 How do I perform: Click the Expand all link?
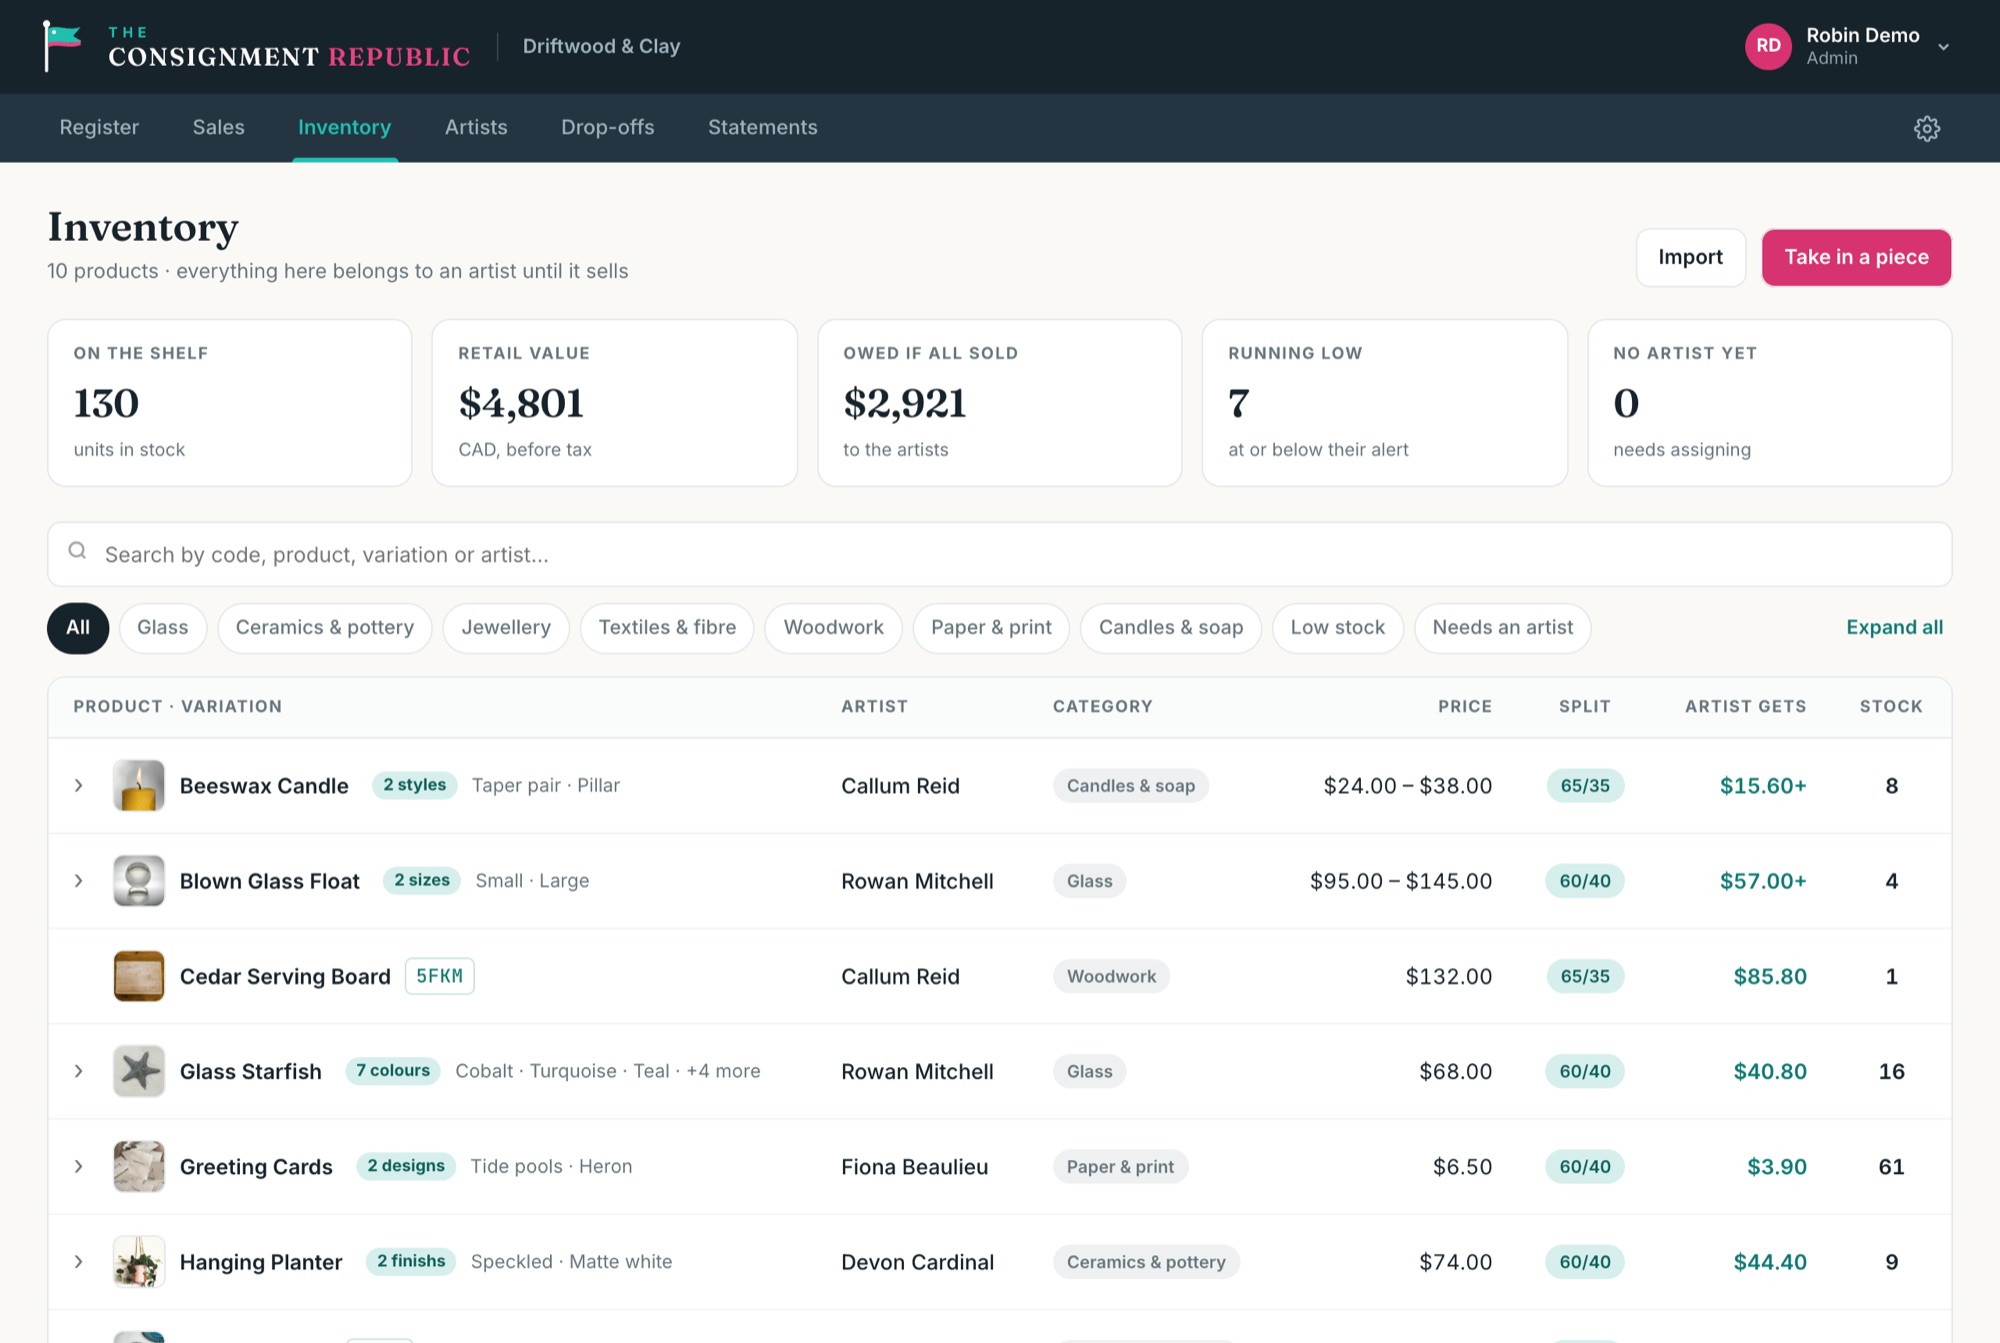(x=1894, y=627)
